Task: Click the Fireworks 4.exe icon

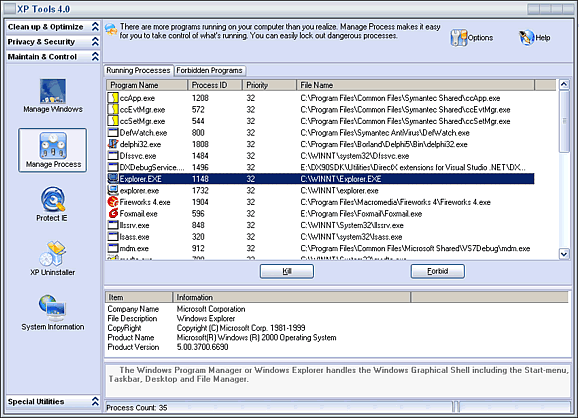Action: pos(113,202)
